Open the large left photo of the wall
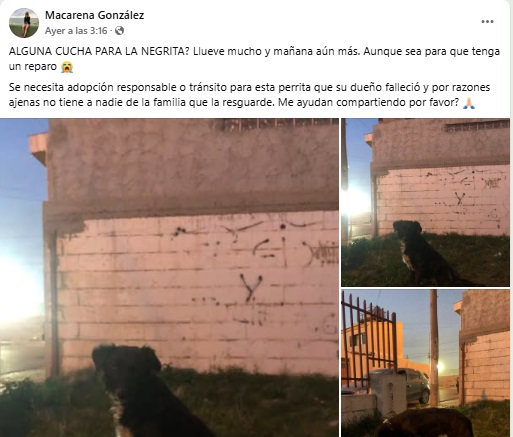This screenshot has height=437, width=513. tap(169, 278)
